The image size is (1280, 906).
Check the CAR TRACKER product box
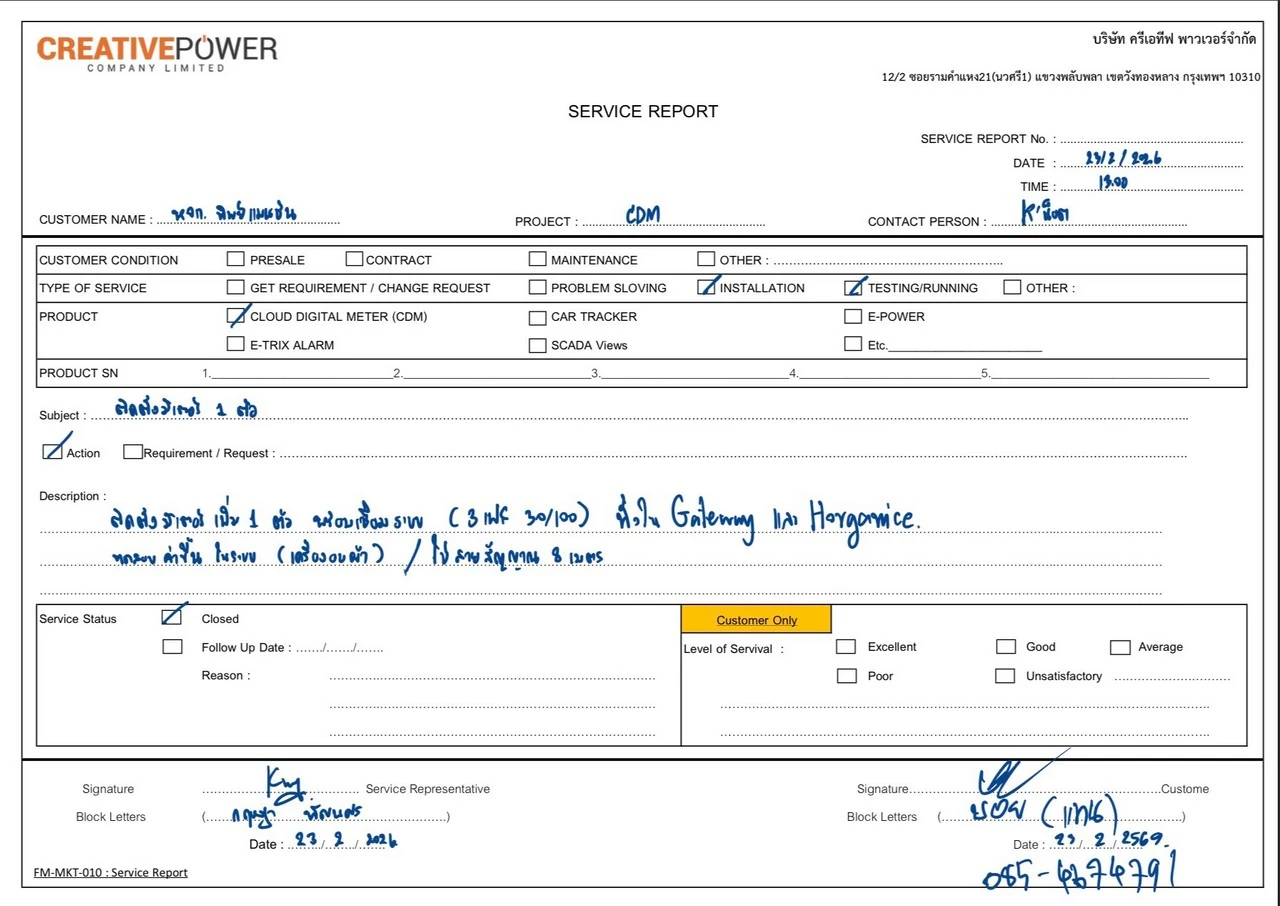[x=538, y=317]
